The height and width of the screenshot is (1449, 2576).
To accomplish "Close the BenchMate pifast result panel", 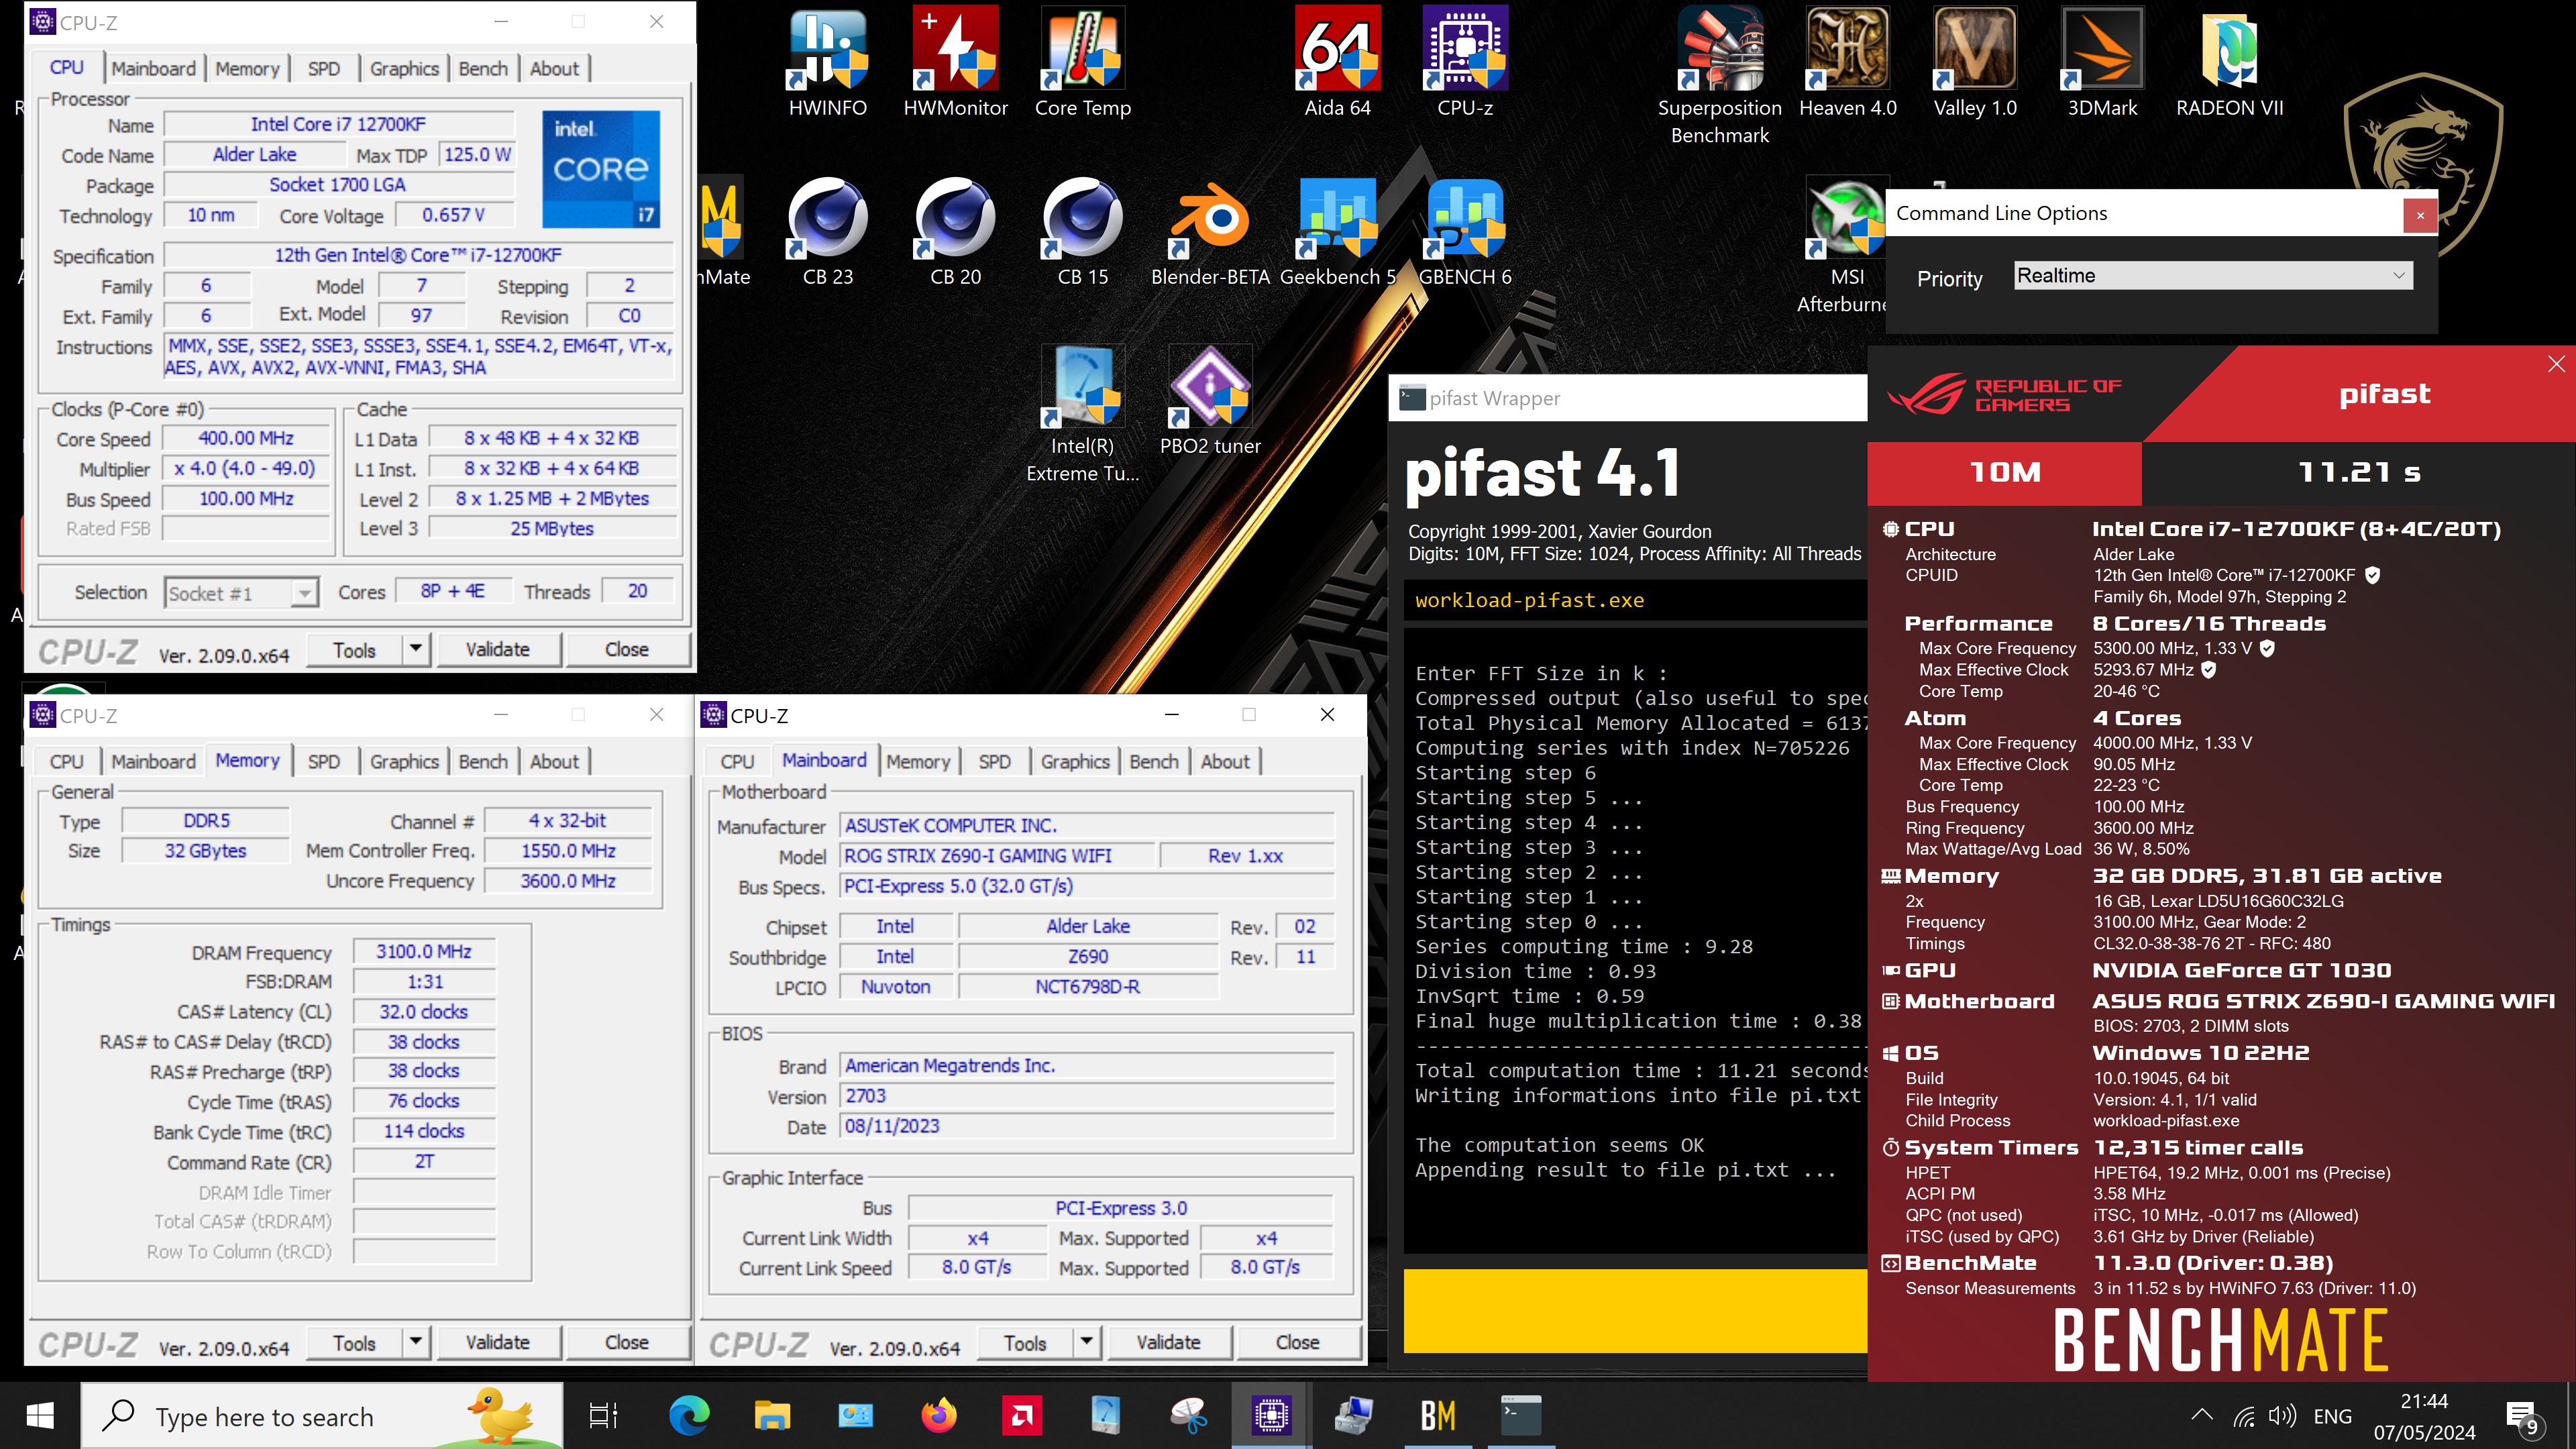I will (2556, 364).
